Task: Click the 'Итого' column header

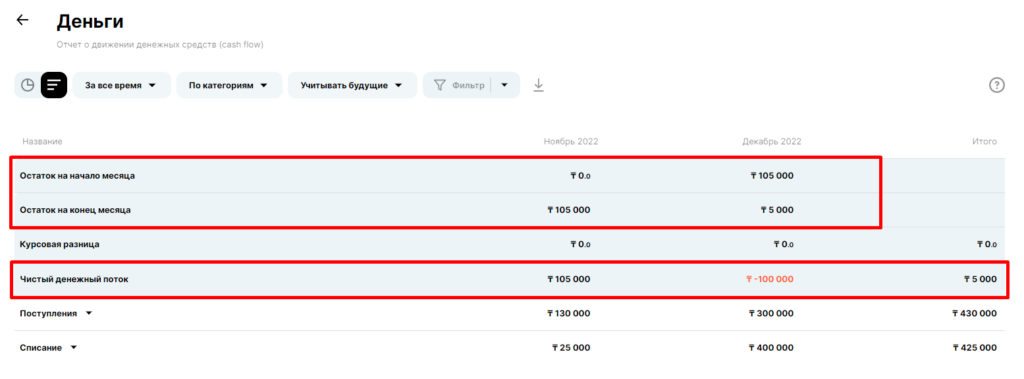Action: pyautogui.click(x=985, y=141)
